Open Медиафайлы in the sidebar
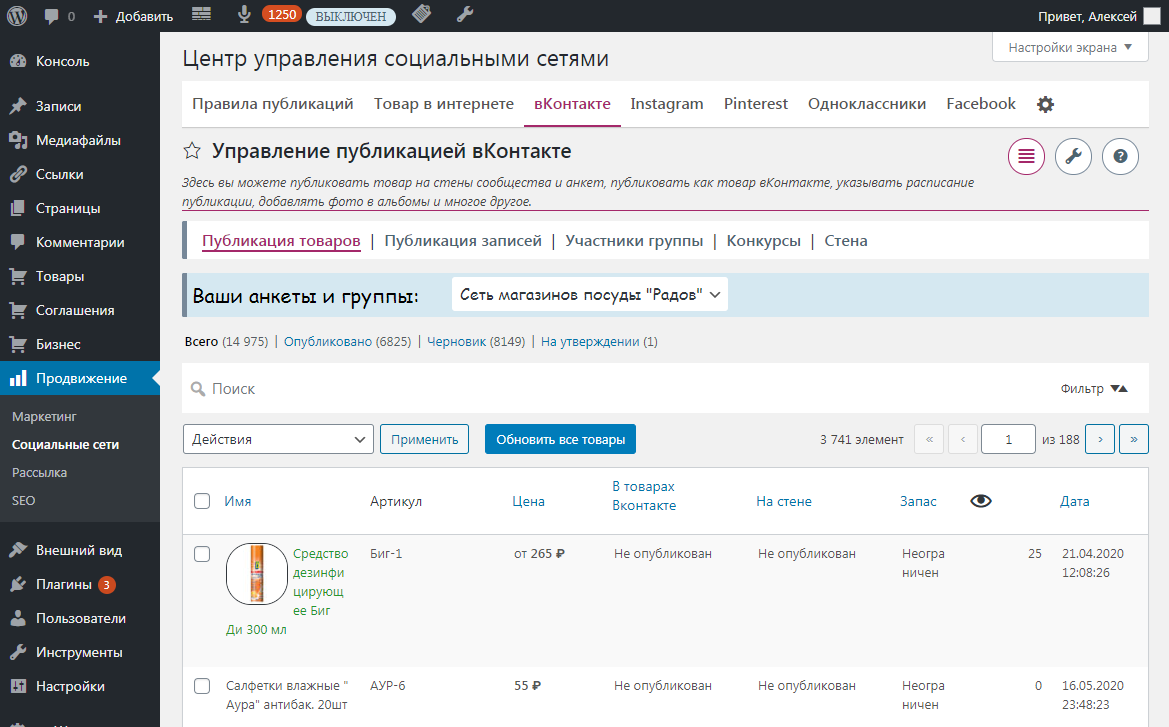This screenshot has height=727, width=1169. pyautogui.click(x=80, y=140)
